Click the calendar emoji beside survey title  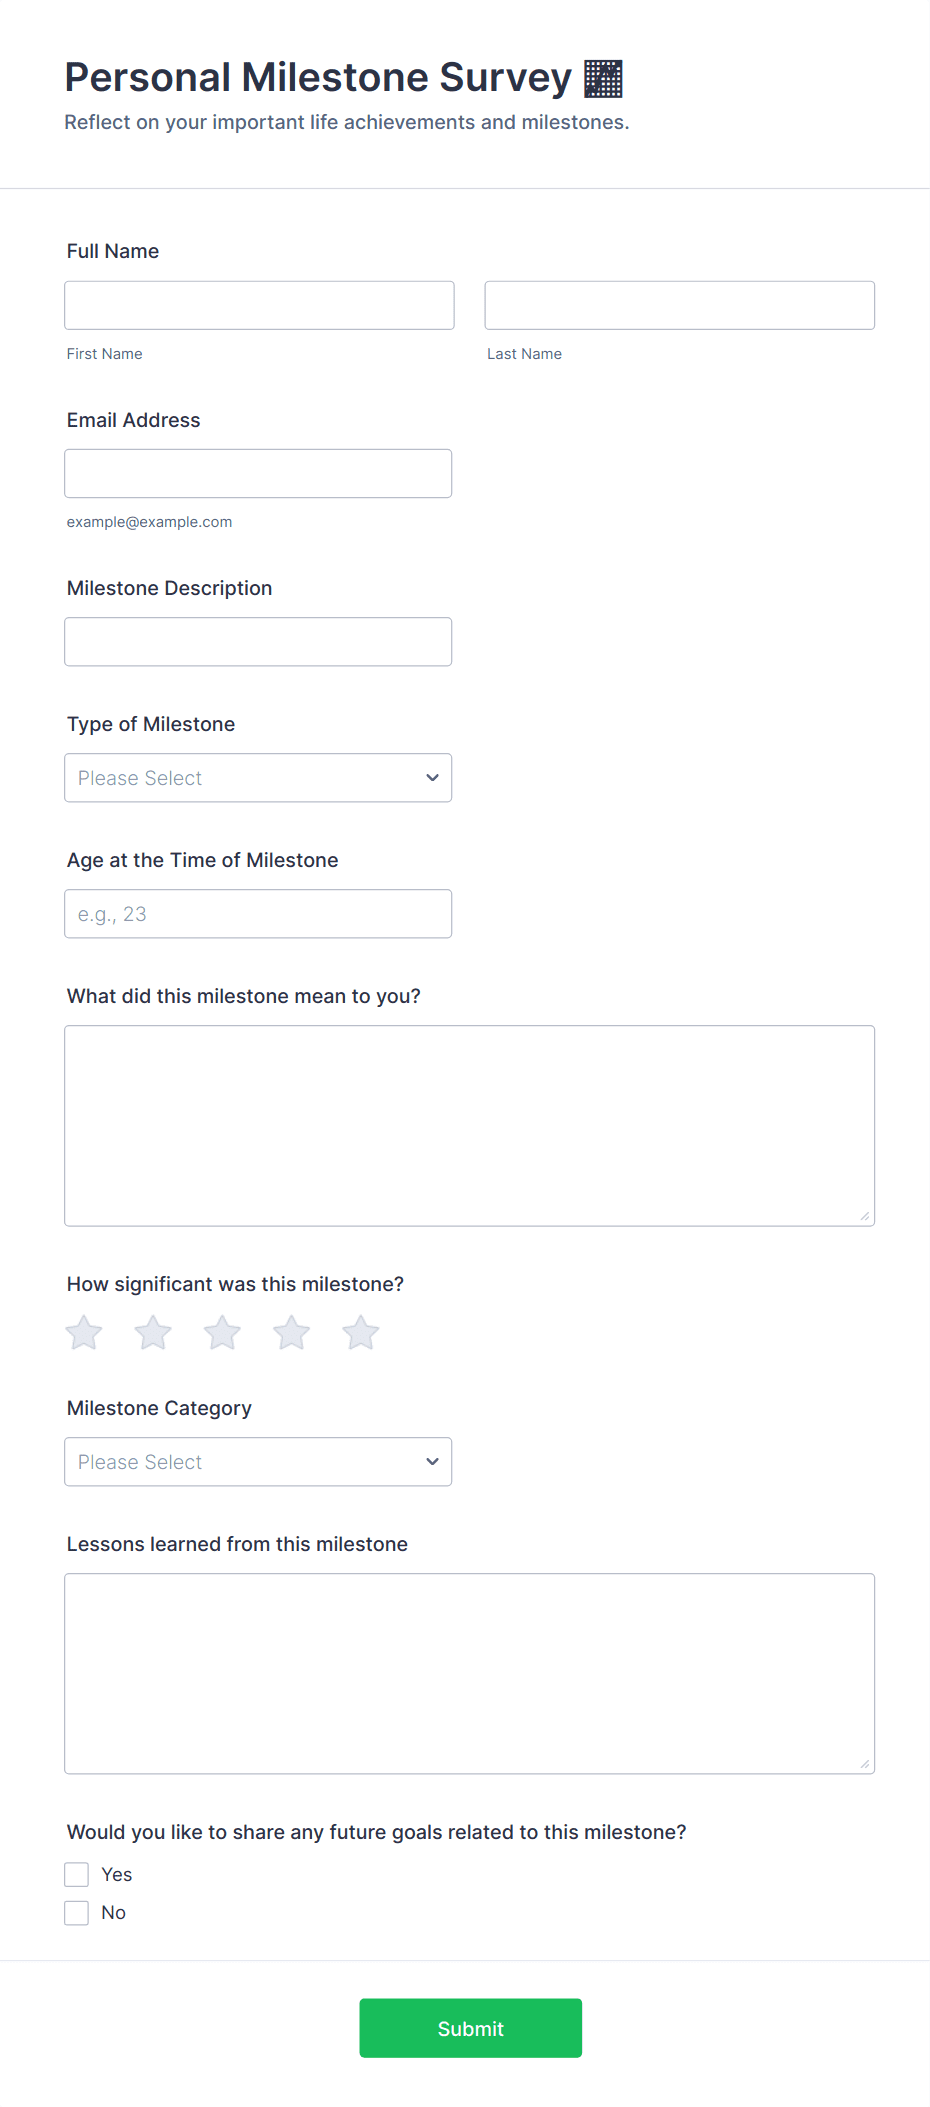click(603, 79)
